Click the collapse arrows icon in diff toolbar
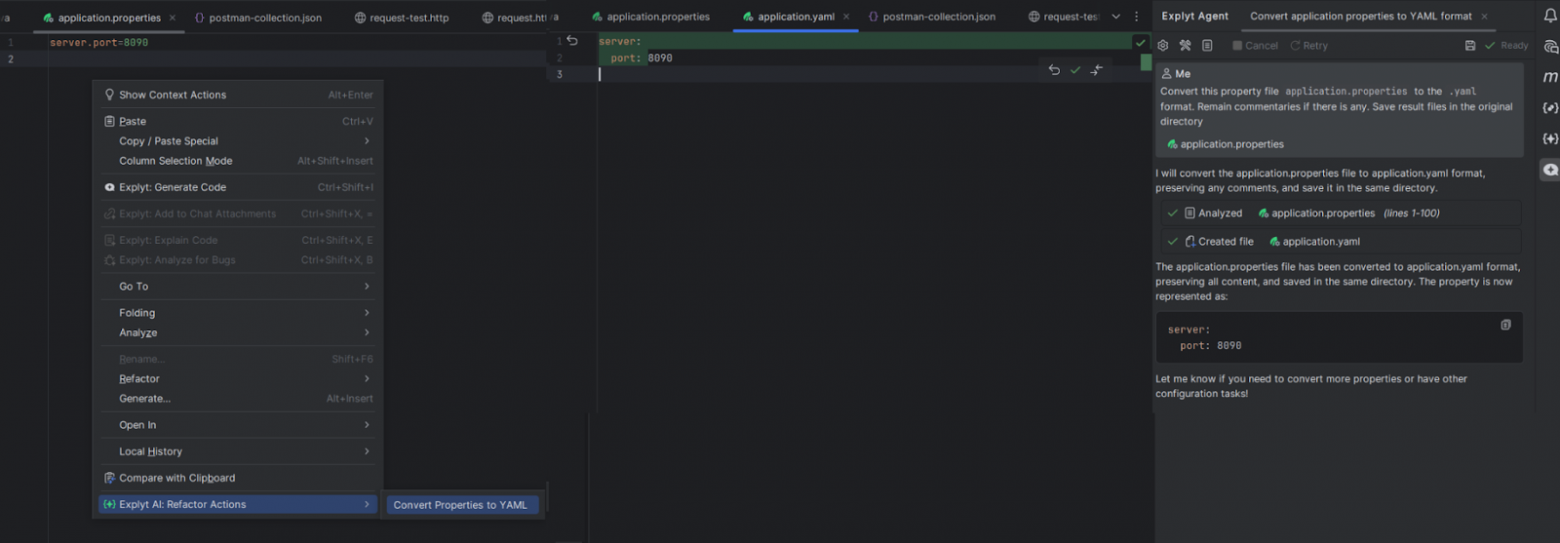This screenshot has height=543, width=1560. [1097, 70]
